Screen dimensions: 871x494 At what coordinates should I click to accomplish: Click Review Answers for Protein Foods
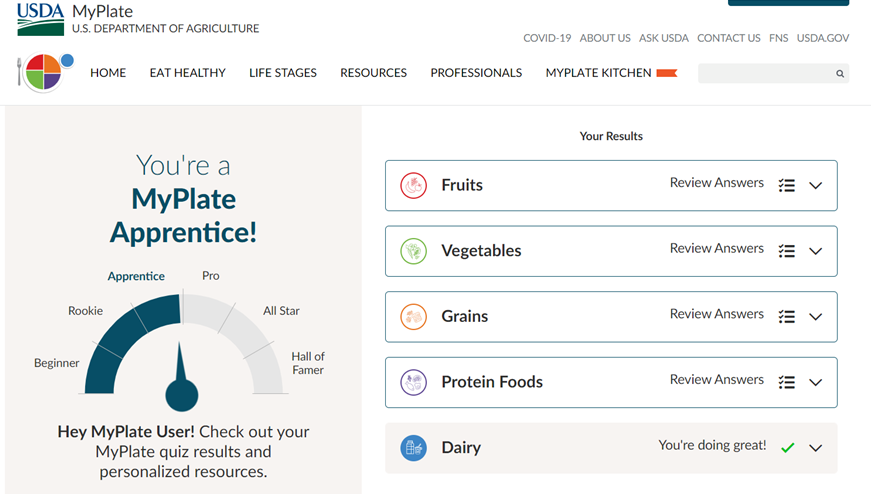(x=716, y=380)
